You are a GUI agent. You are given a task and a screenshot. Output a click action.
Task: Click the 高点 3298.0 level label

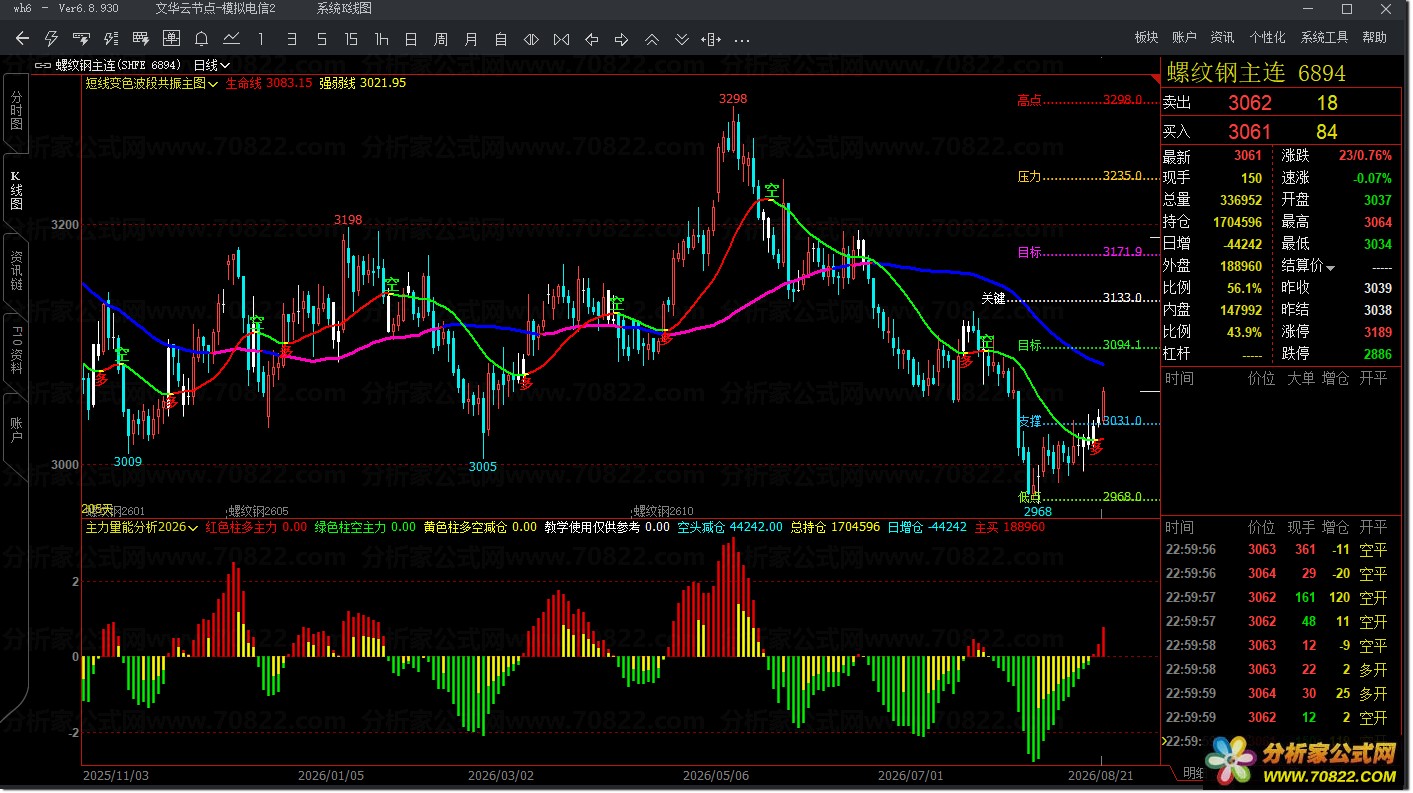1081,100
